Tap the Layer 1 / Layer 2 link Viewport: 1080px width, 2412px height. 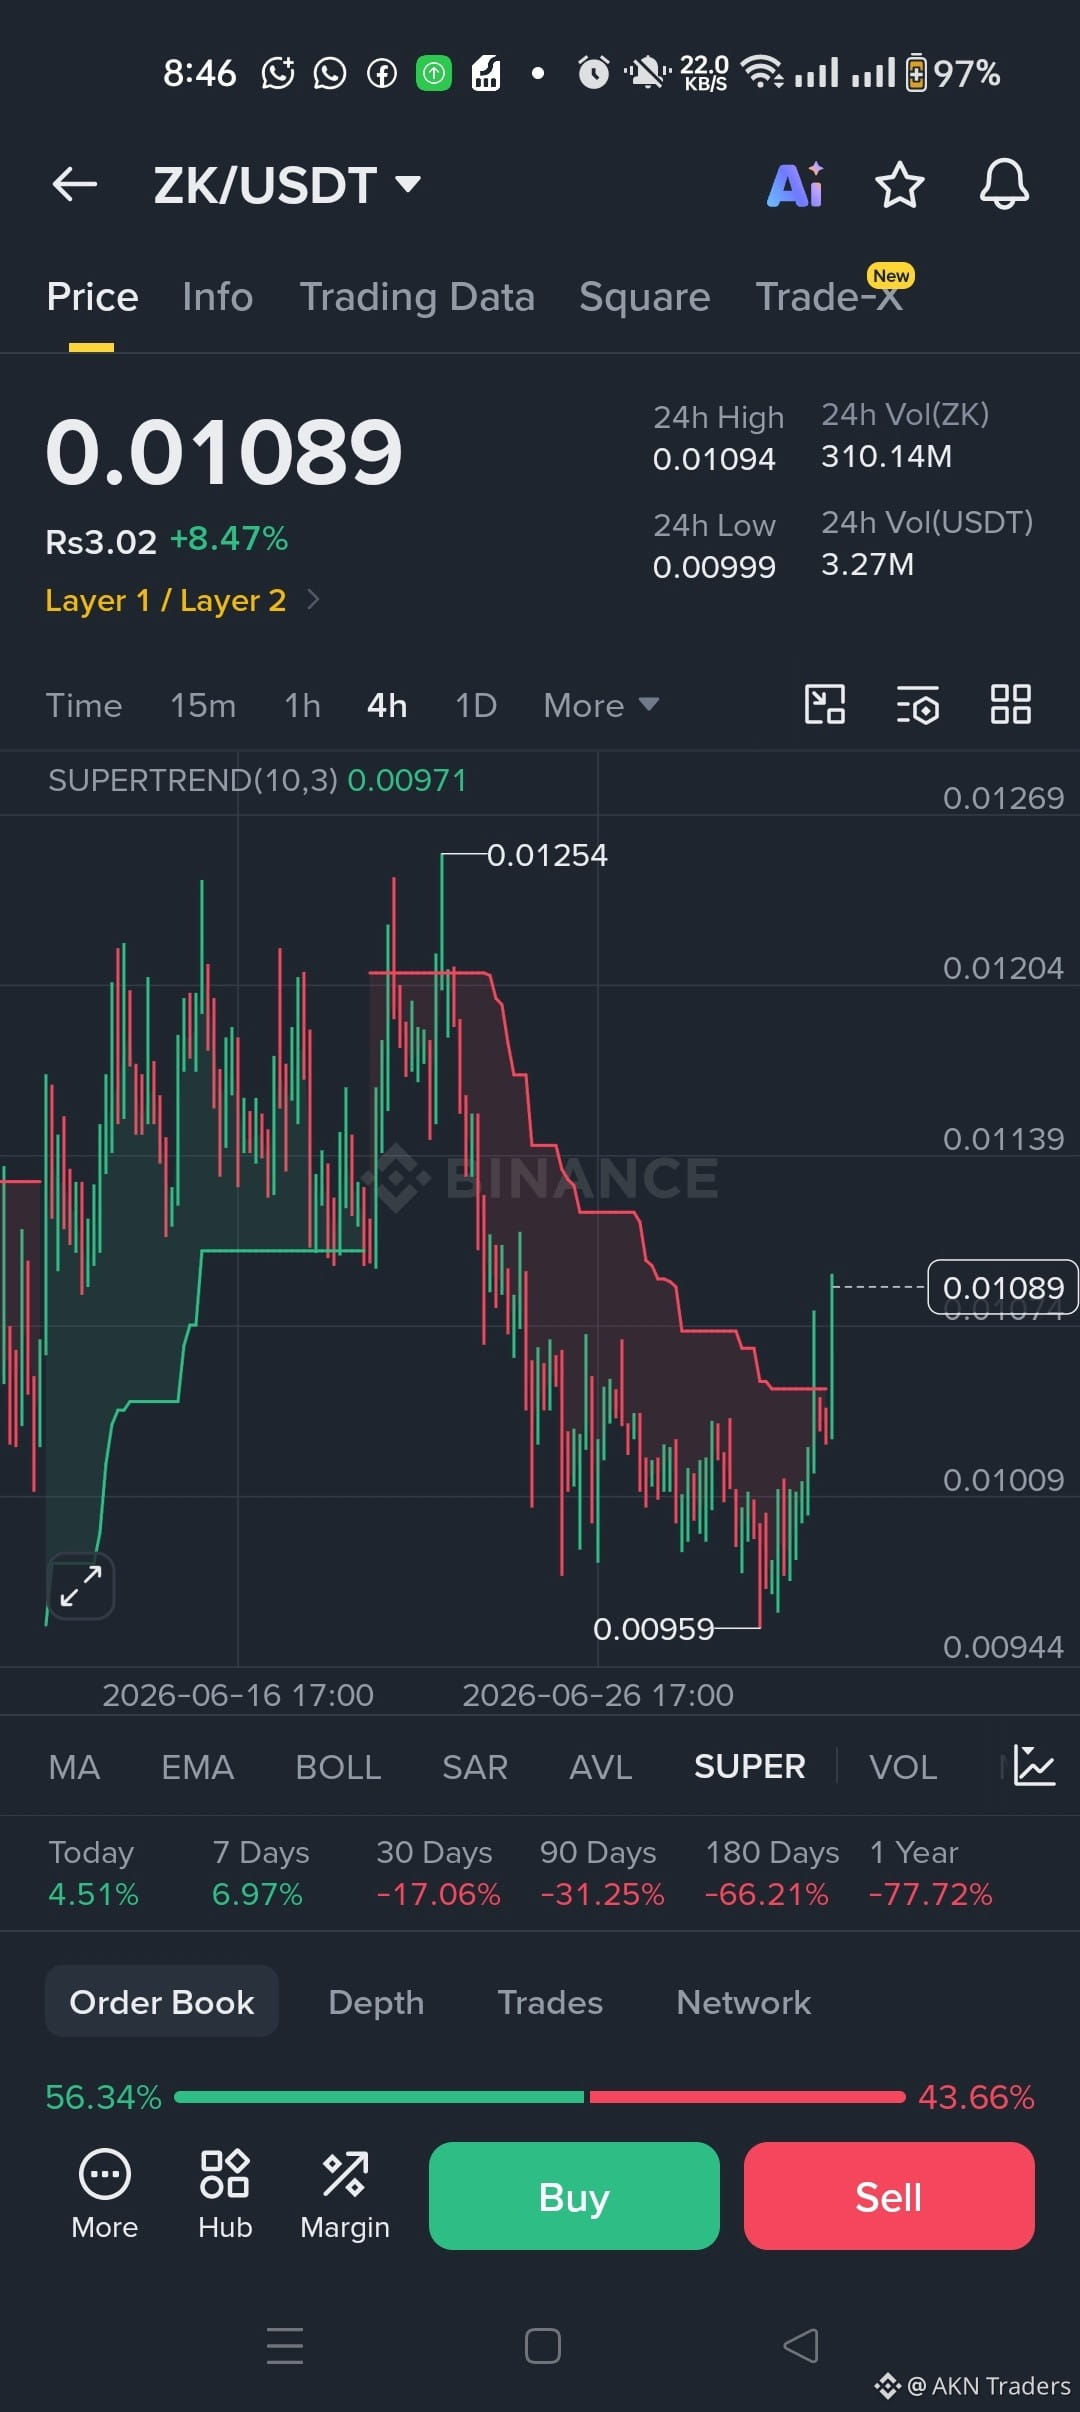point(166,600)
